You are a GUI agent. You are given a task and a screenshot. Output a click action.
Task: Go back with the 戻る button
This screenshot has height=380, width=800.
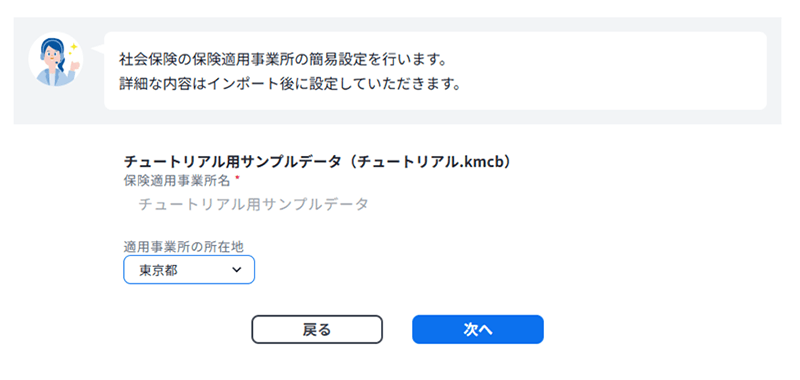click(317, 330)
